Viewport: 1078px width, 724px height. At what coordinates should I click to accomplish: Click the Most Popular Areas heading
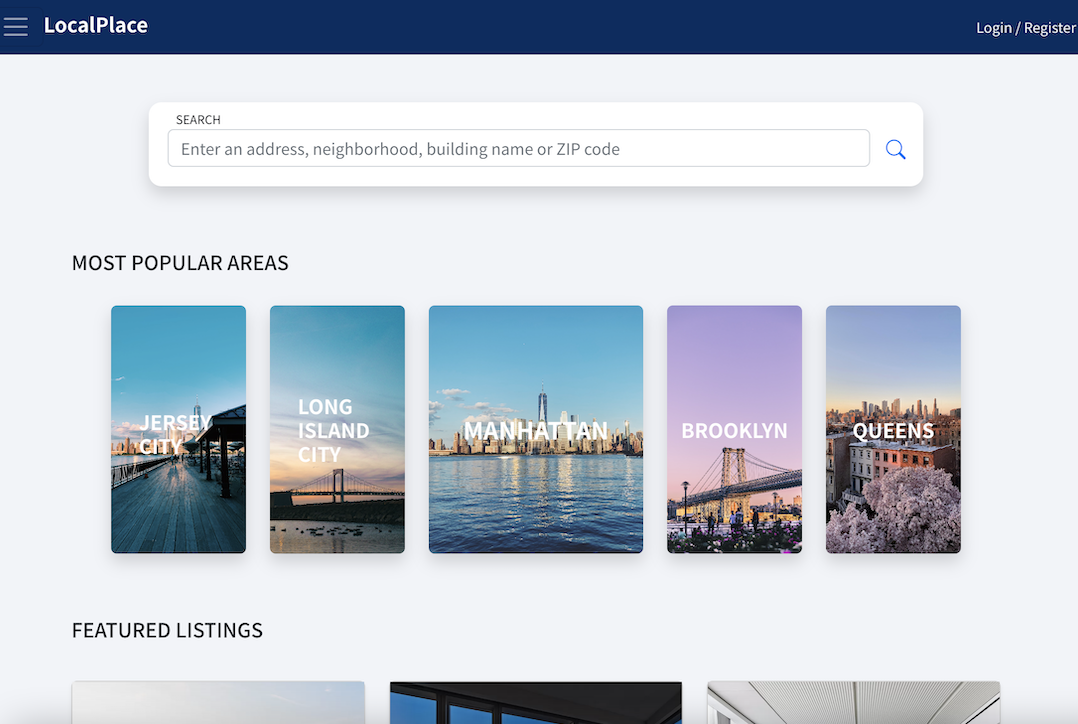click(x=180, y=263)
